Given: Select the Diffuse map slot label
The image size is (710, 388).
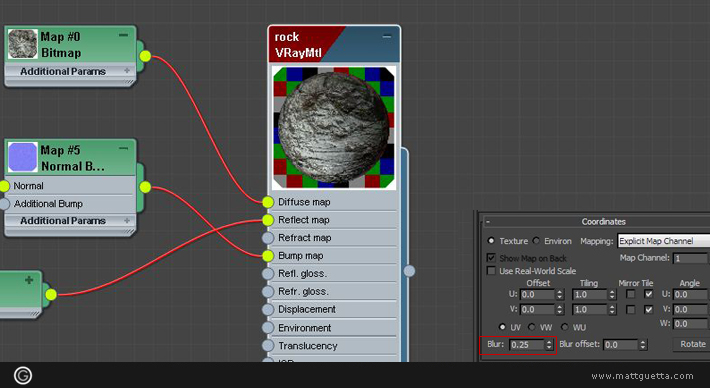Looking at the screenshot, I should 304,202.
